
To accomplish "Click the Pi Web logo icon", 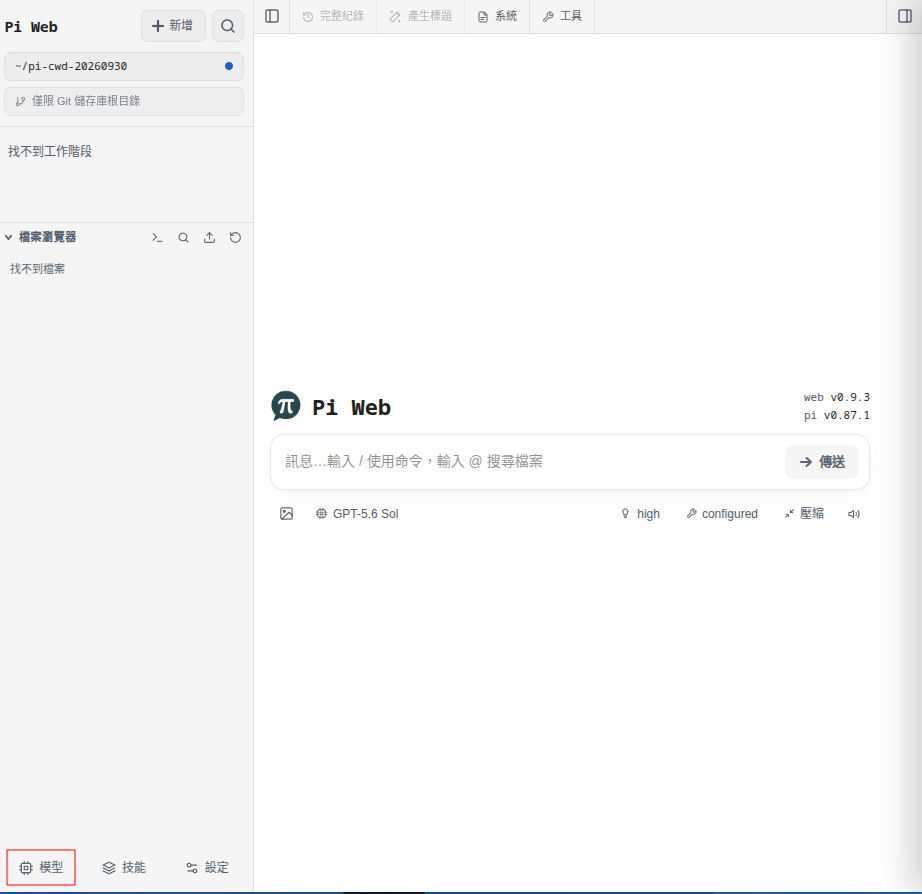I will [x=286, y=406].
